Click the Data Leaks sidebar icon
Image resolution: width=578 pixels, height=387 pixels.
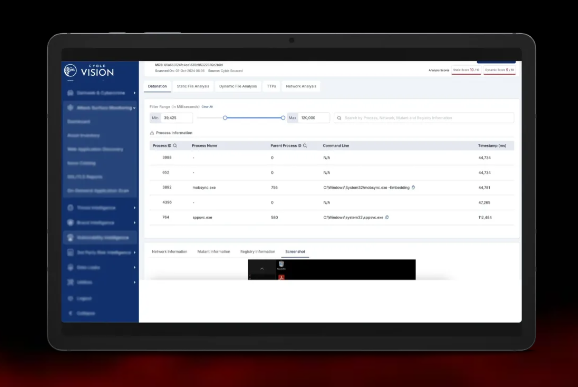[x=70, y=267]
